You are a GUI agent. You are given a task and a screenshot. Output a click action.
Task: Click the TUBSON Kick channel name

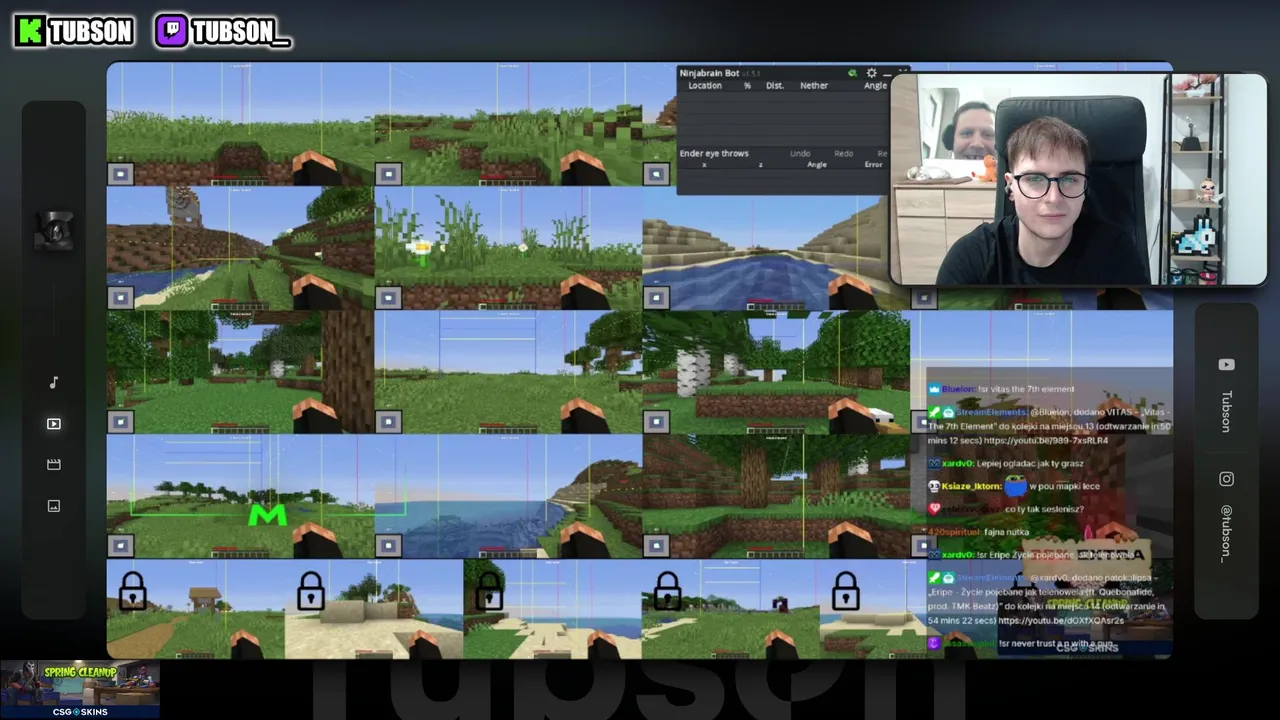91,32
